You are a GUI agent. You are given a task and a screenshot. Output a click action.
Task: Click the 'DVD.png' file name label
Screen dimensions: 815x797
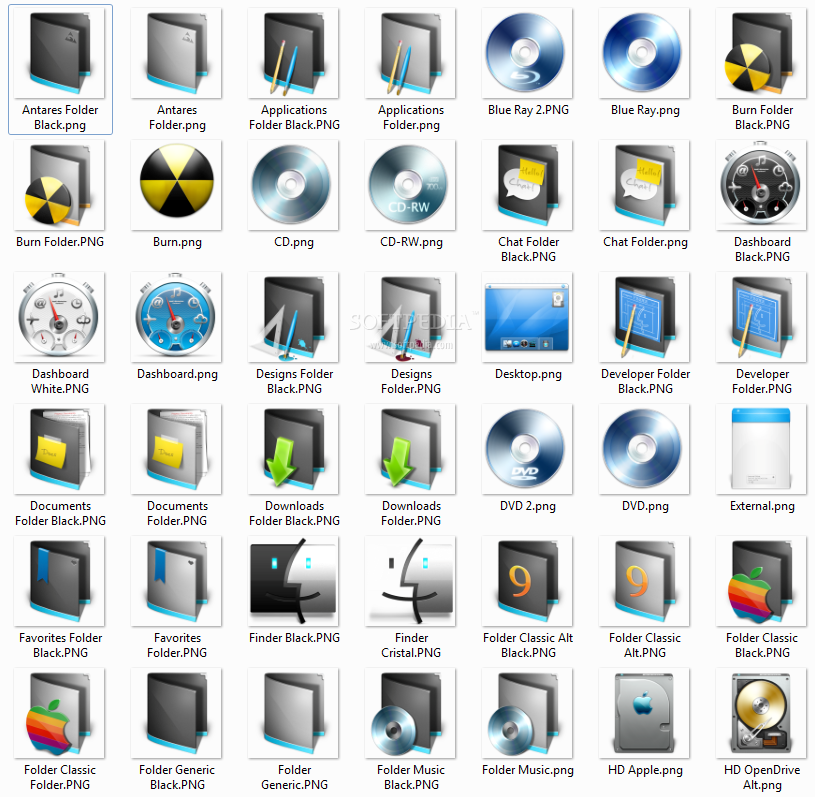tap(645, 506)
